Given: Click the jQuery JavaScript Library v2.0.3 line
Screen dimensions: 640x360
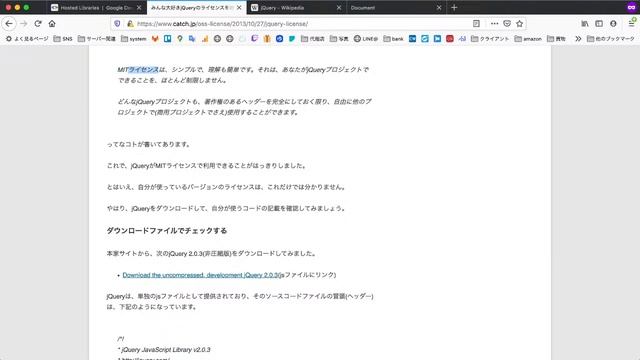Looking at the screenshot, I should (x=164, y=350).
